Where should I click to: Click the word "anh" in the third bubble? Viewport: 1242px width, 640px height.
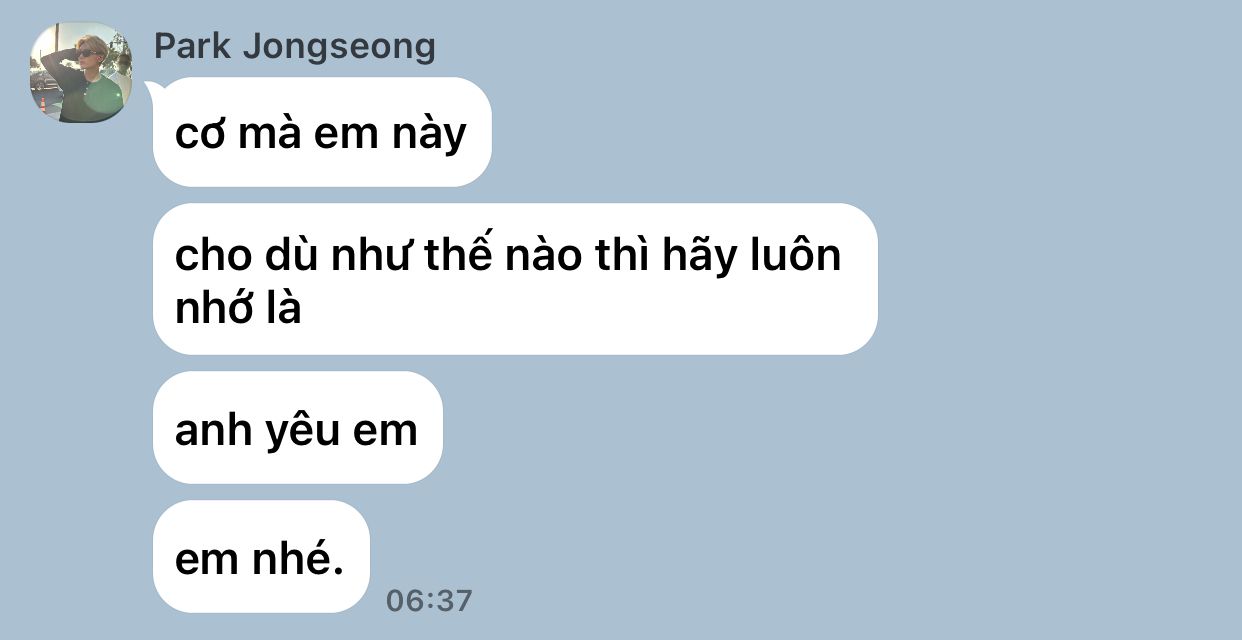point(205,430)
